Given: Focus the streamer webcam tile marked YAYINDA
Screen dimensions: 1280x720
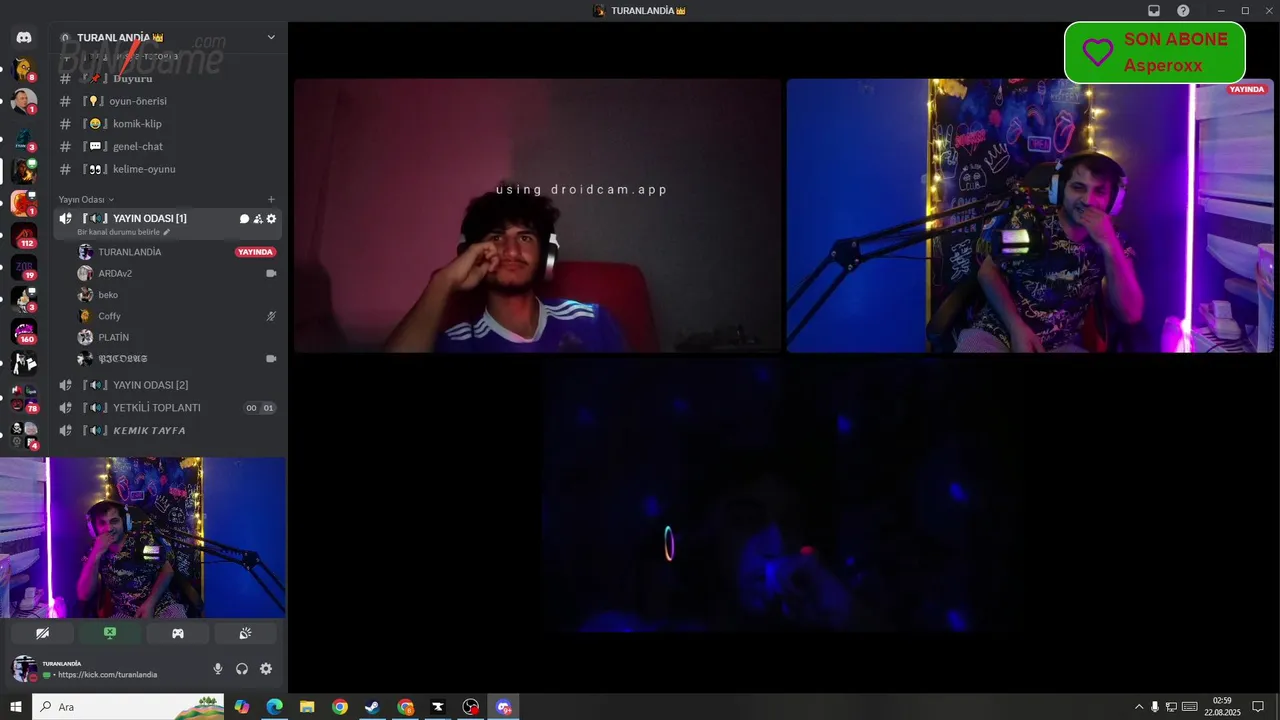Looking at the screenshot, I should pyautogui.click(x=1030, y=216).
